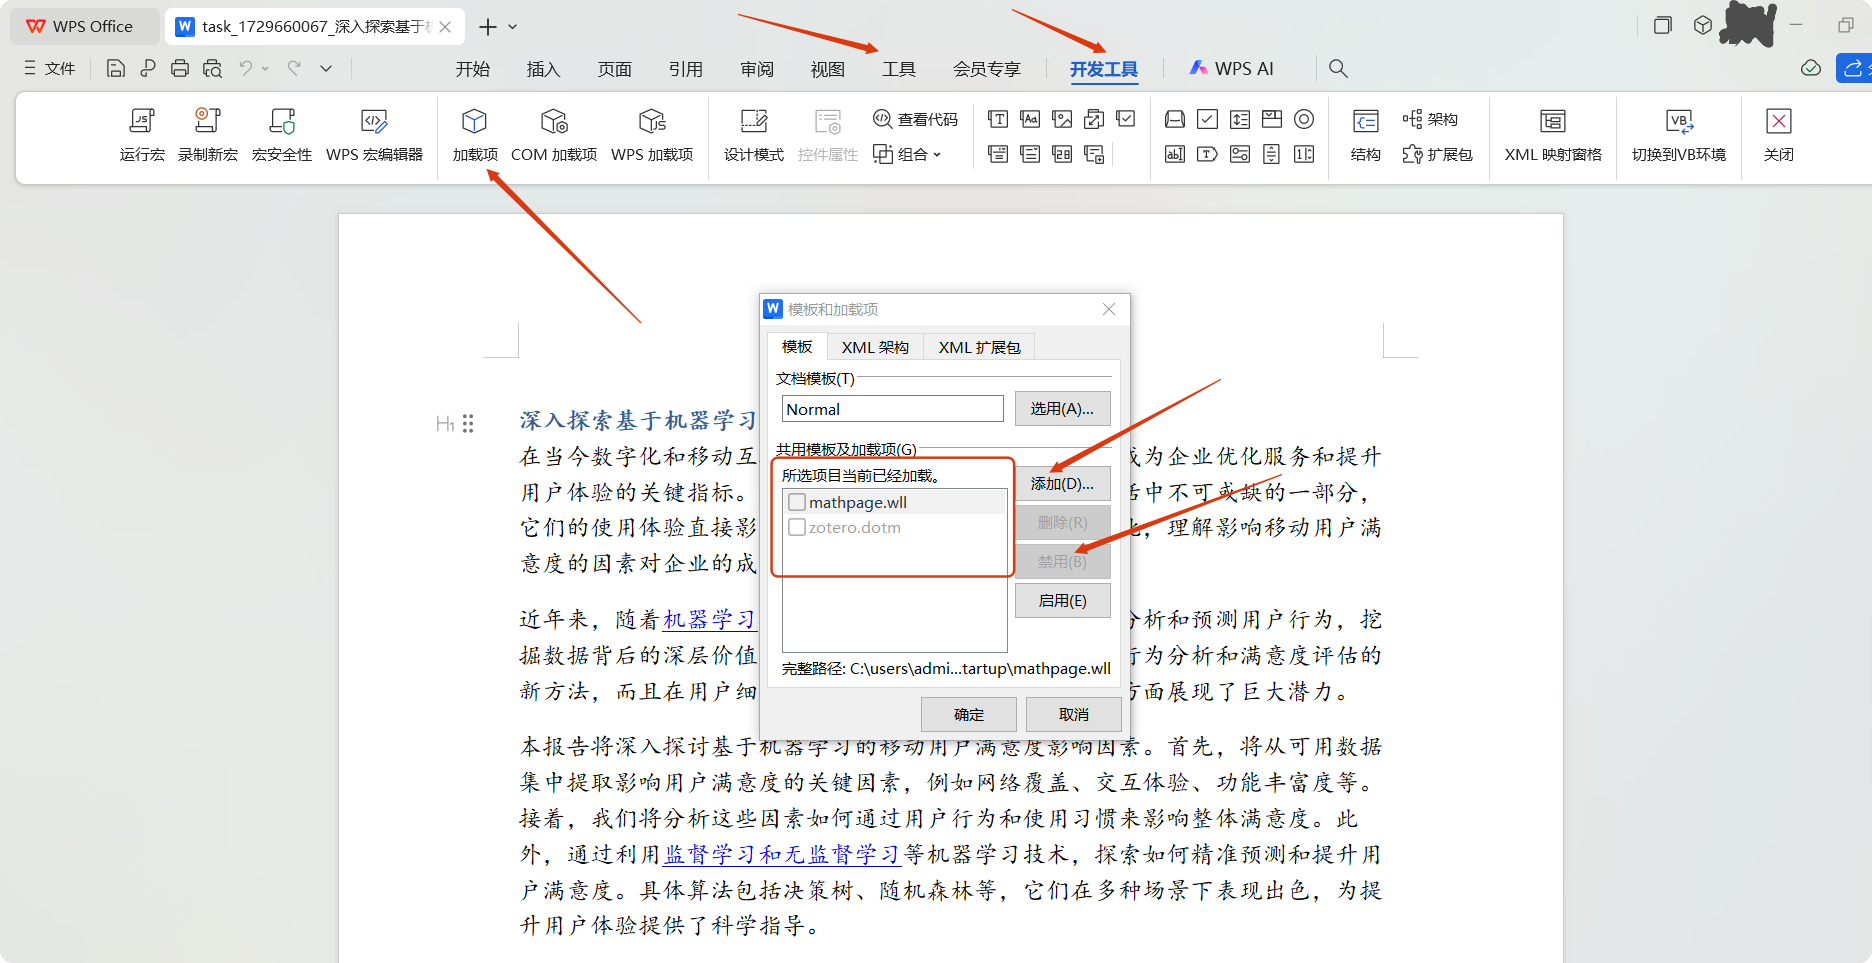Screen dimensions: 1872x963
Task: Click the Run Macro (运行宏) icon
Action: point(142,135)
